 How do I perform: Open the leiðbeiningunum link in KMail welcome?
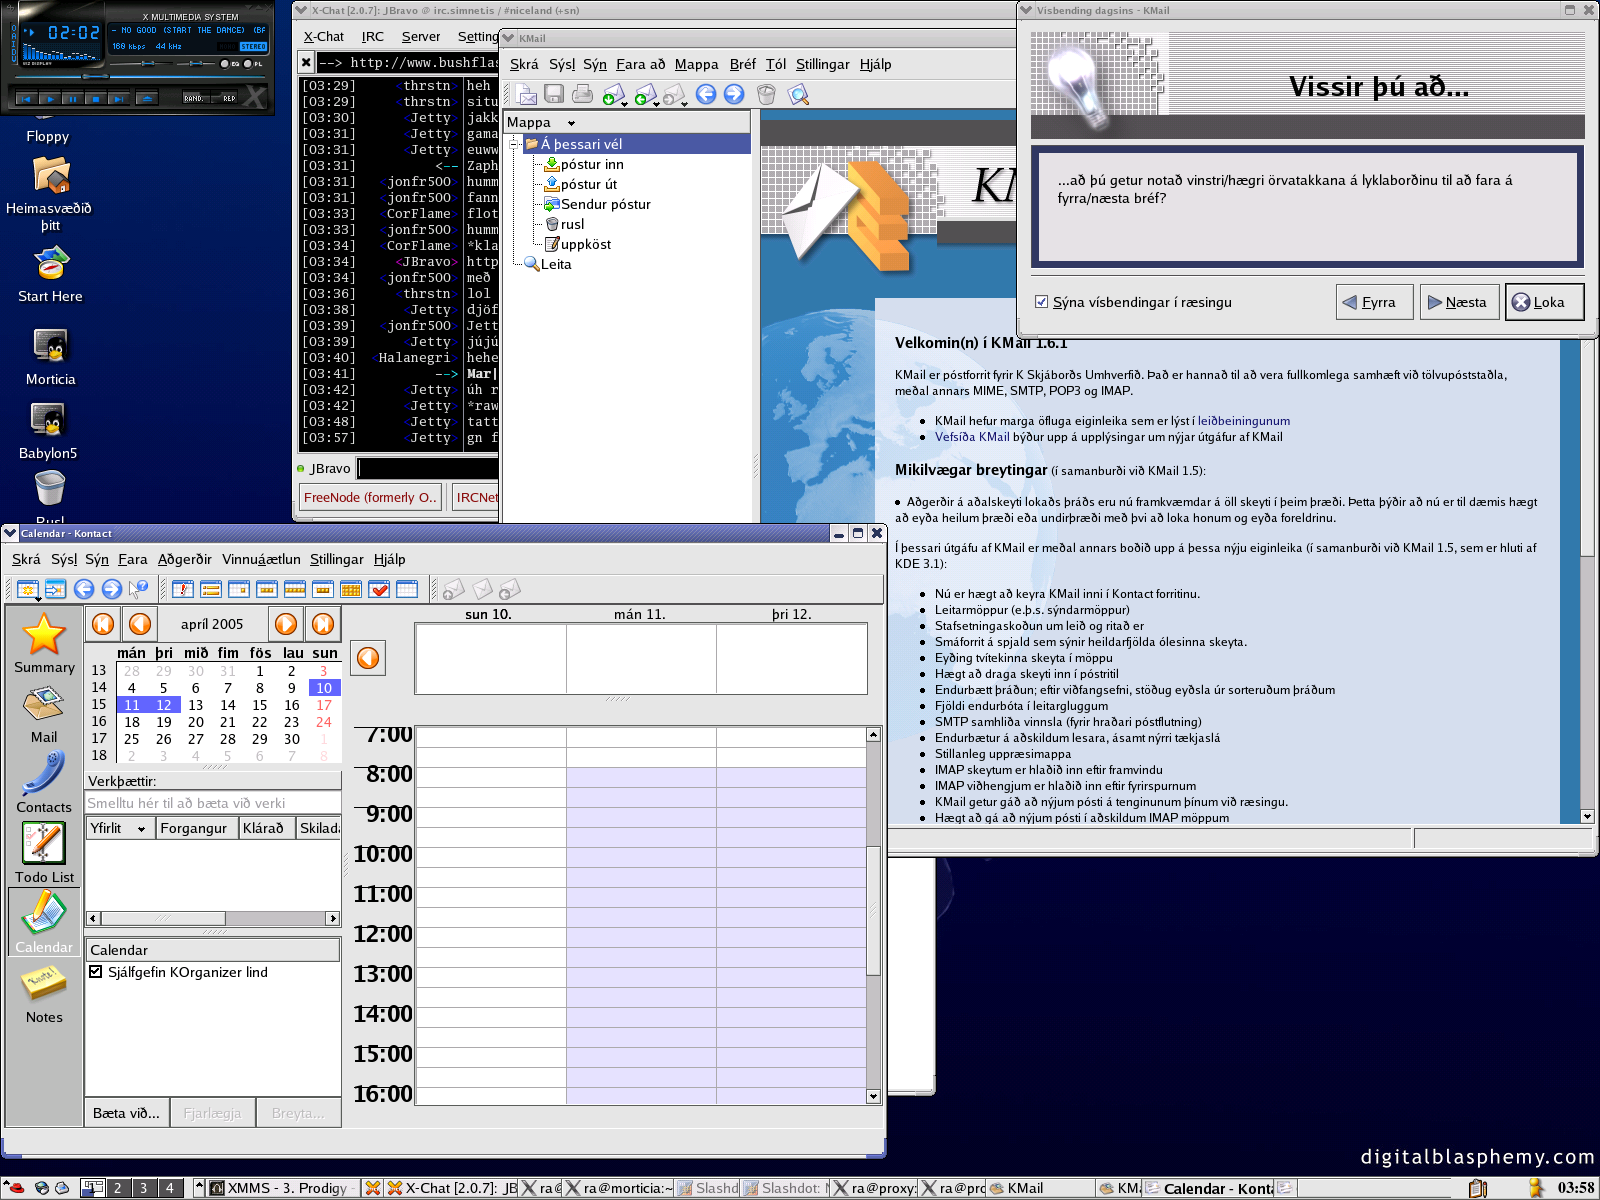pyautogui.click(x=1243, y=421)
